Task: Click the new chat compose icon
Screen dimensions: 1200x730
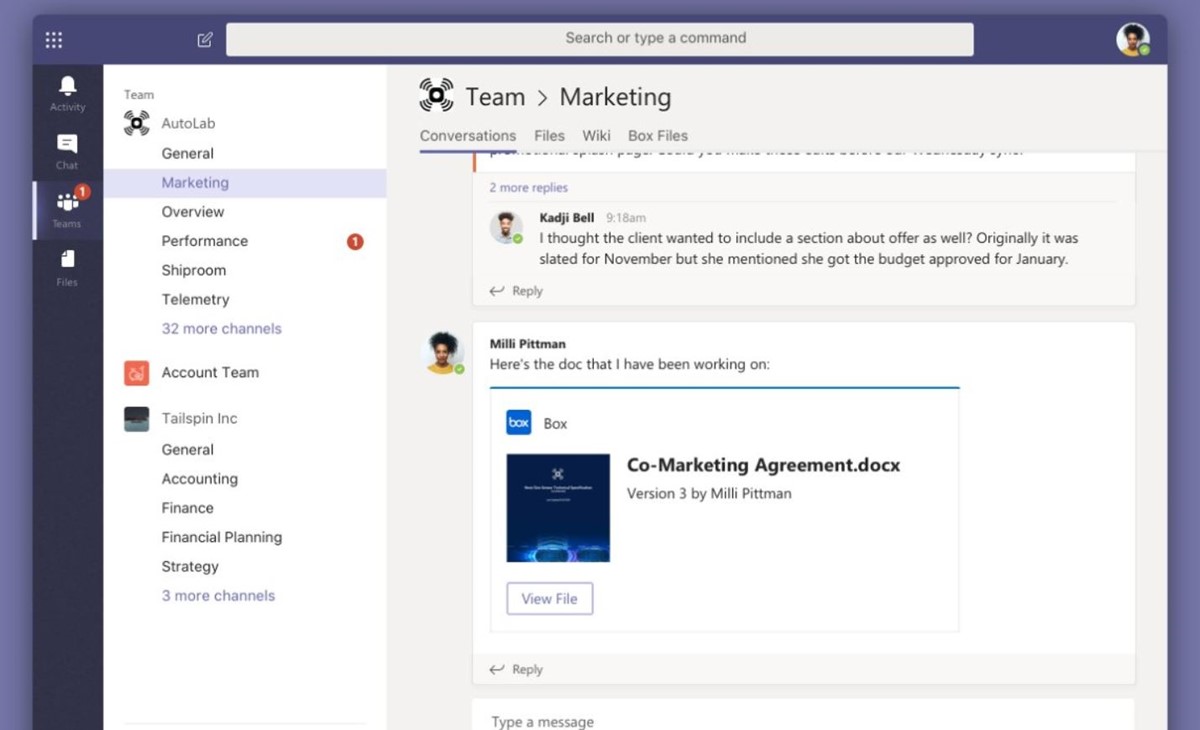Action: (x=205, y=39)
